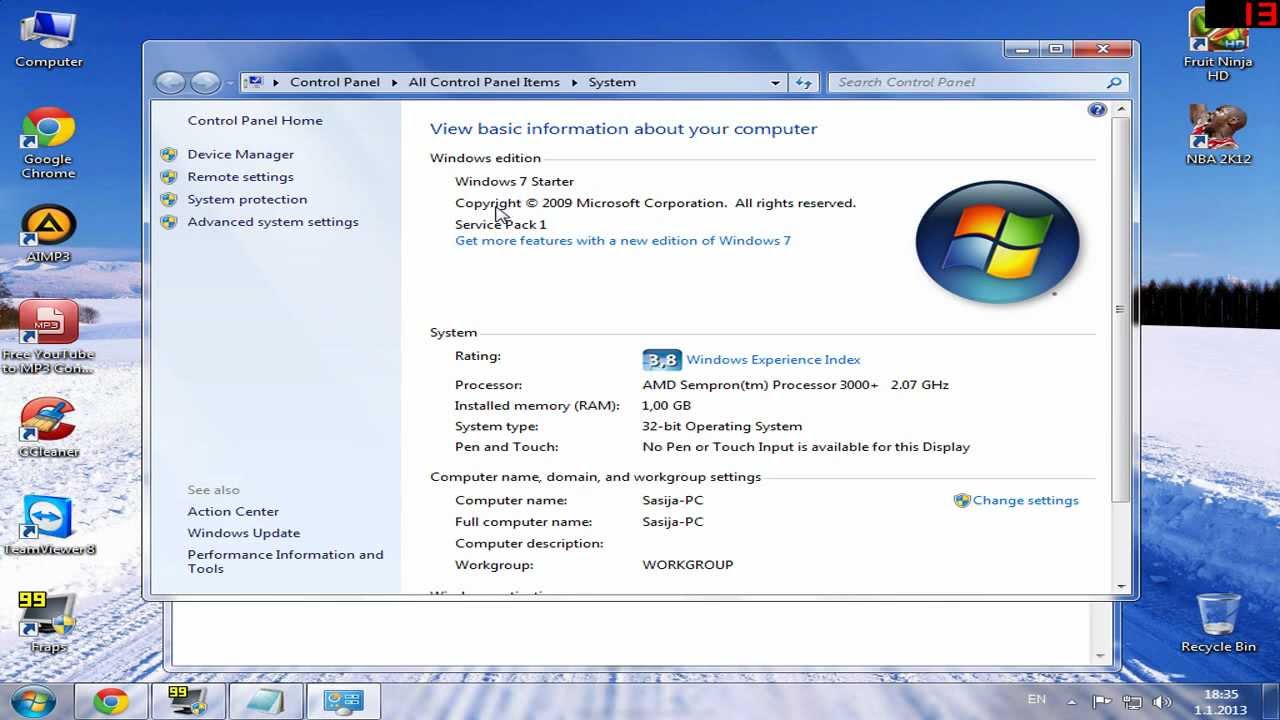Select the AMD Sempron processor value
The height and width of the screenshot is (720, 1280).
(x=795, y=385)
